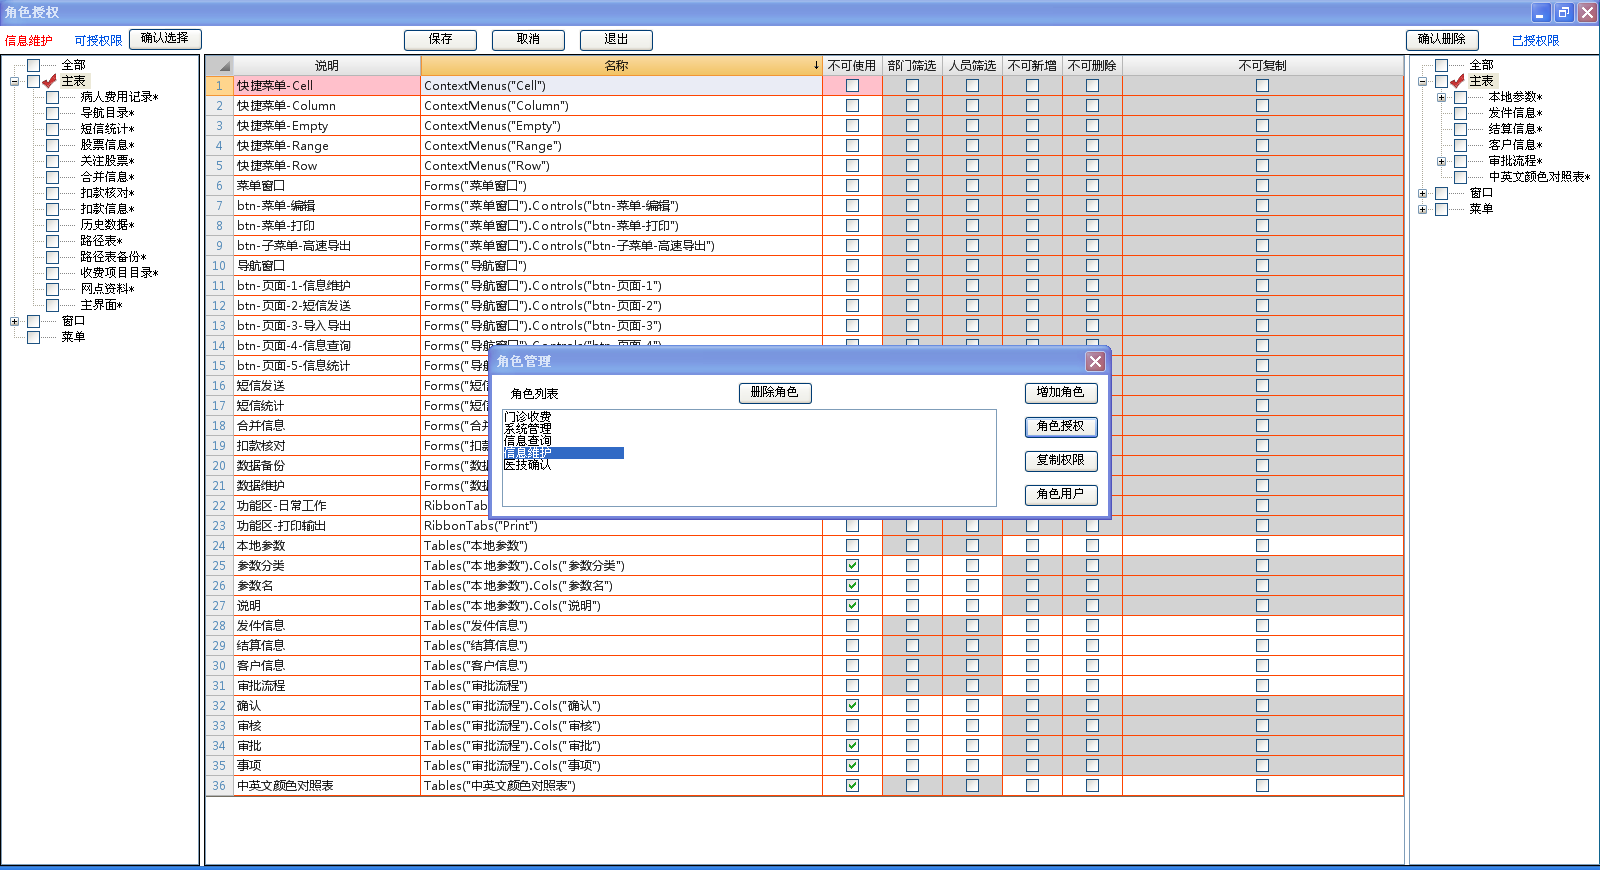
Task: Click the 说明 column header
Action: coord(327,65)
